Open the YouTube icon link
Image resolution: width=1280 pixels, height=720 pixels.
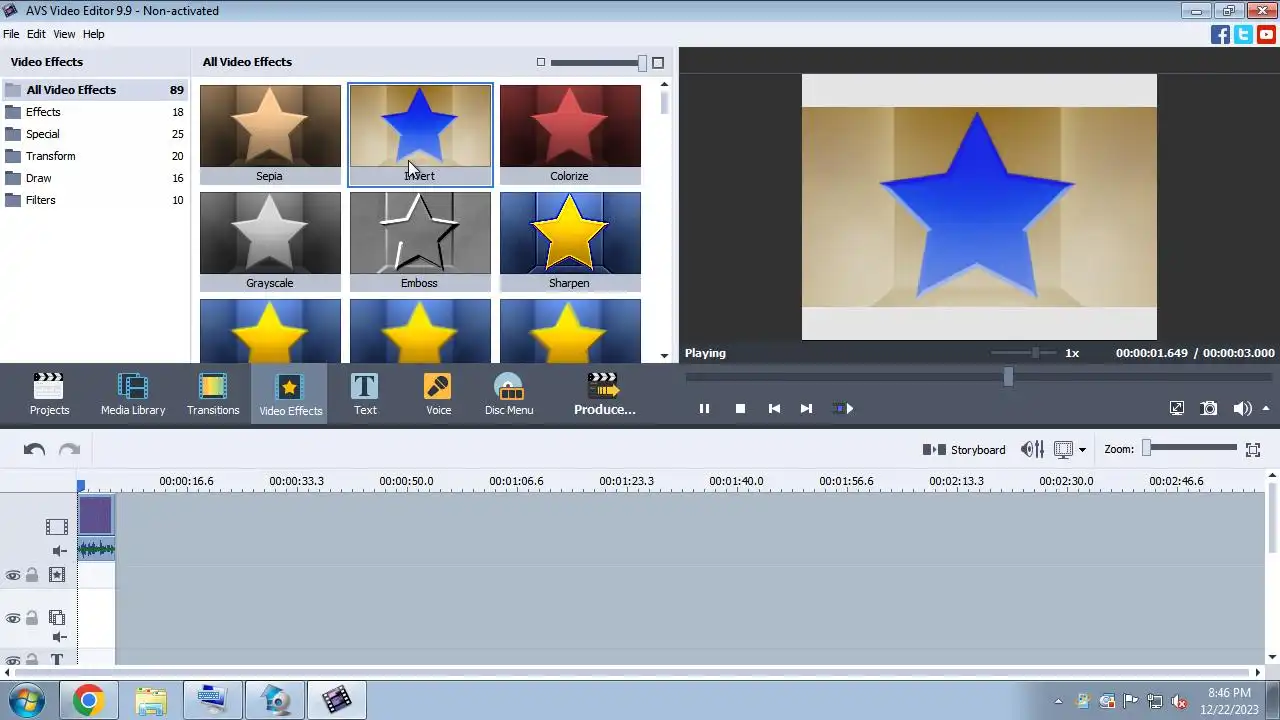coord(1266,35)
